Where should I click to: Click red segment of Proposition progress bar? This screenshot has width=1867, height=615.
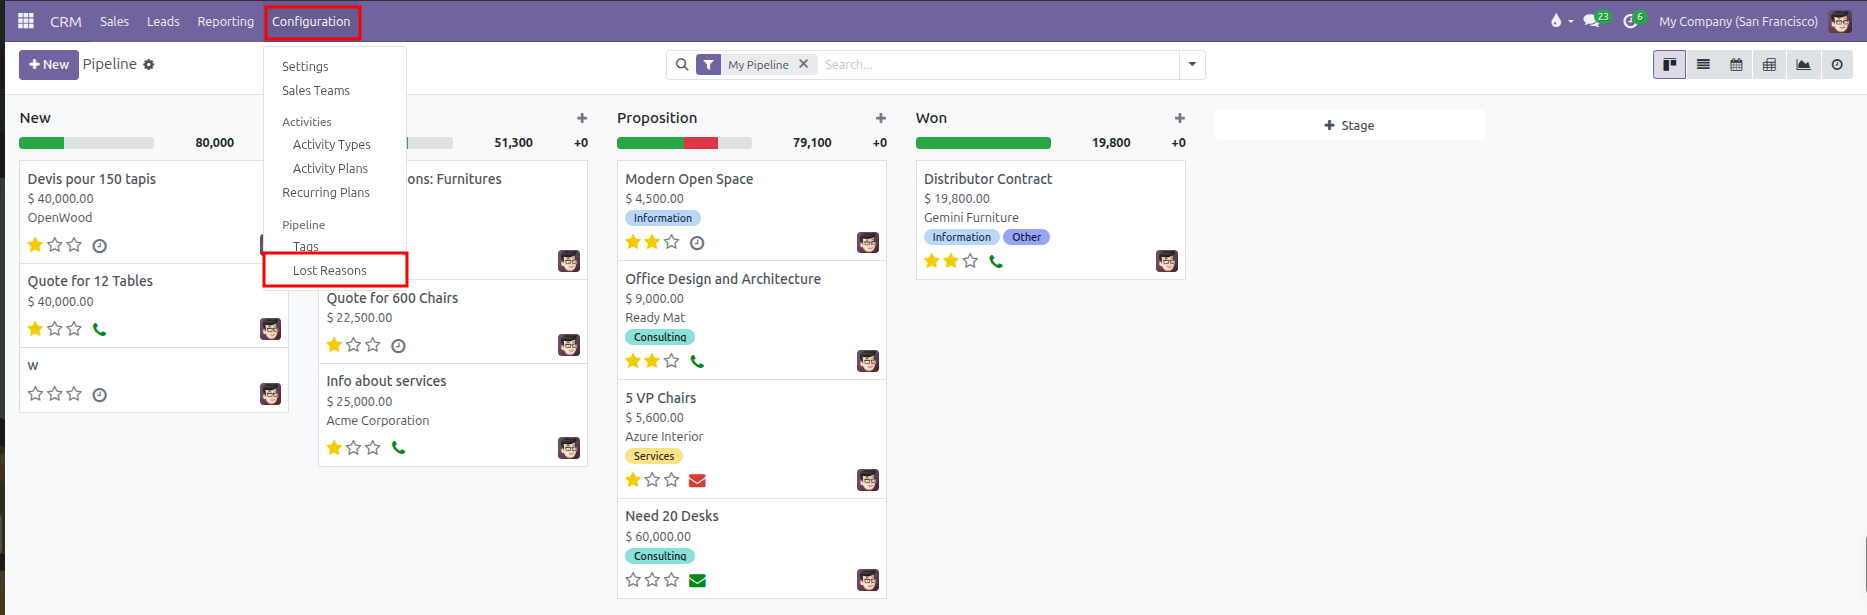(701, 143)
